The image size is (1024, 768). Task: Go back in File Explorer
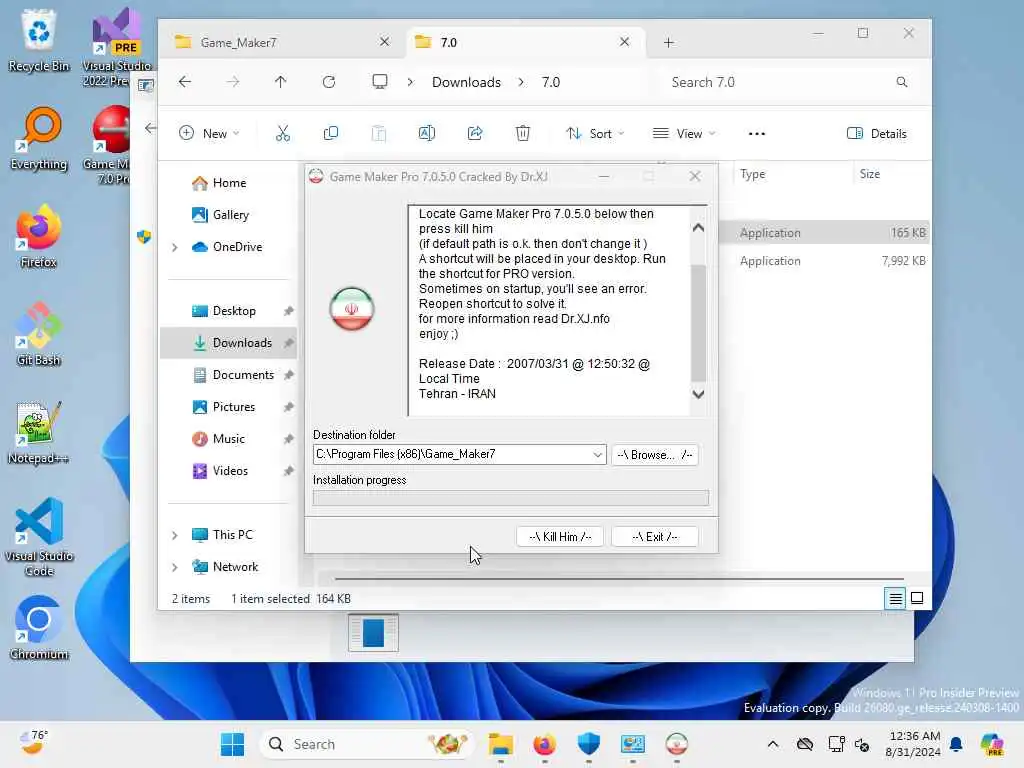click(x=185, y=82)
